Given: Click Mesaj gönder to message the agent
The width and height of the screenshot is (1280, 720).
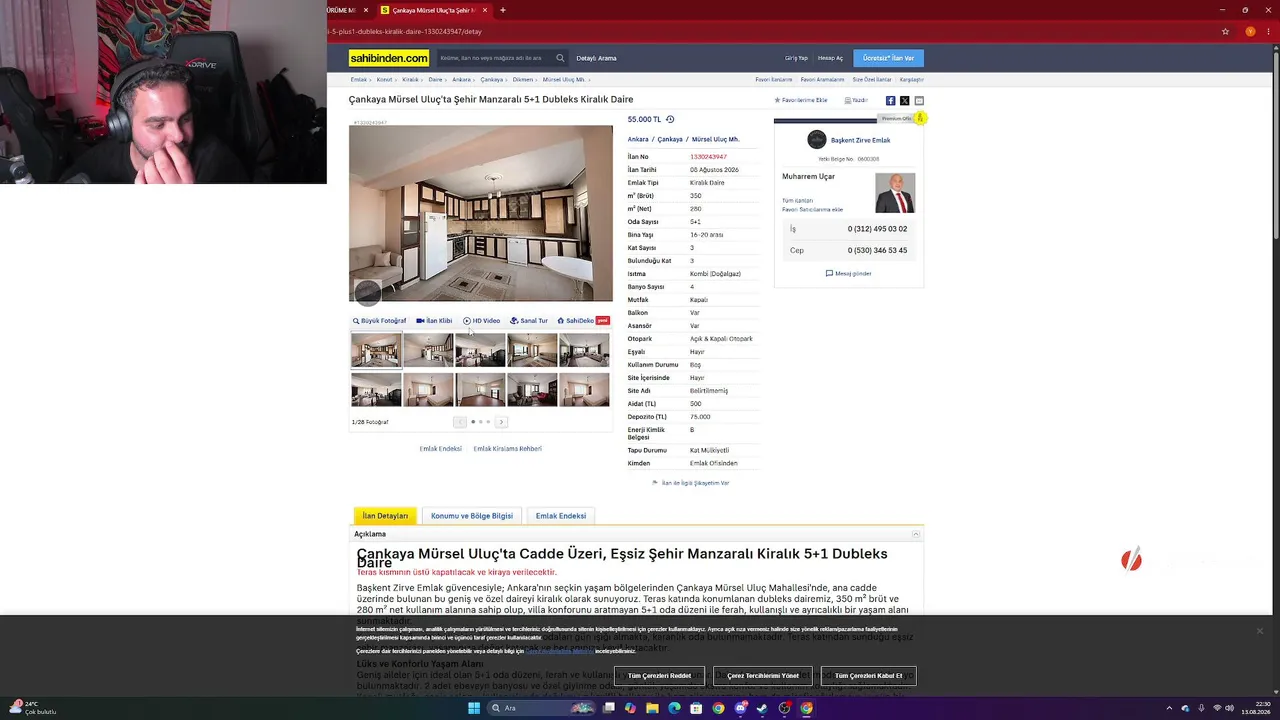Looking at the screenshot, I should click(x=849, y=273).
